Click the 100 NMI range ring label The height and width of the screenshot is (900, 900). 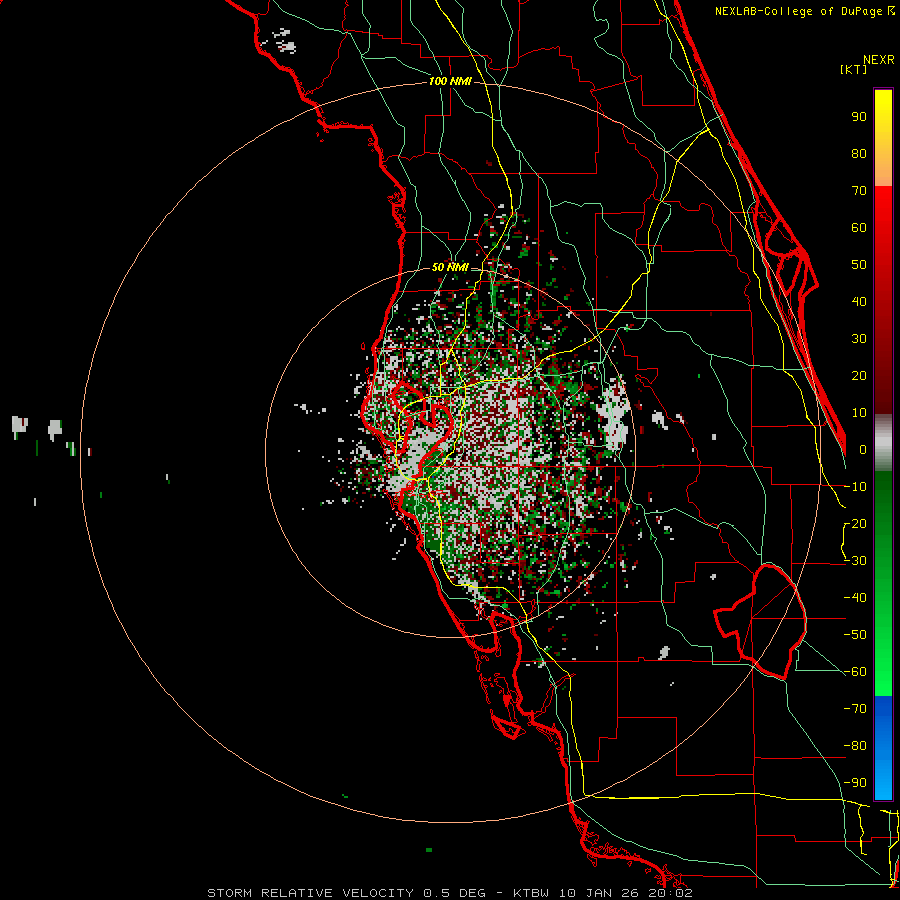point(450,82)
